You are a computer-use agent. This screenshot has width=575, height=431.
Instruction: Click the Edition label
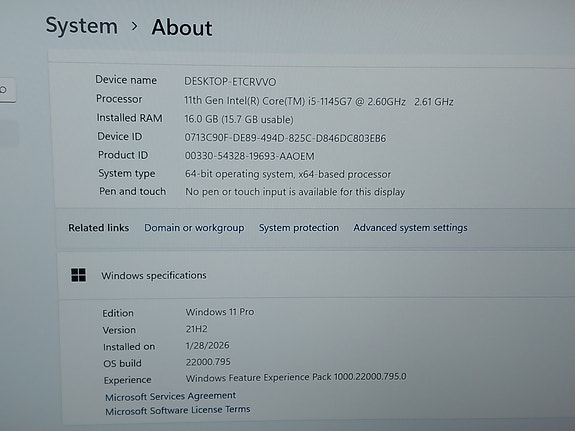pos(118,313)
